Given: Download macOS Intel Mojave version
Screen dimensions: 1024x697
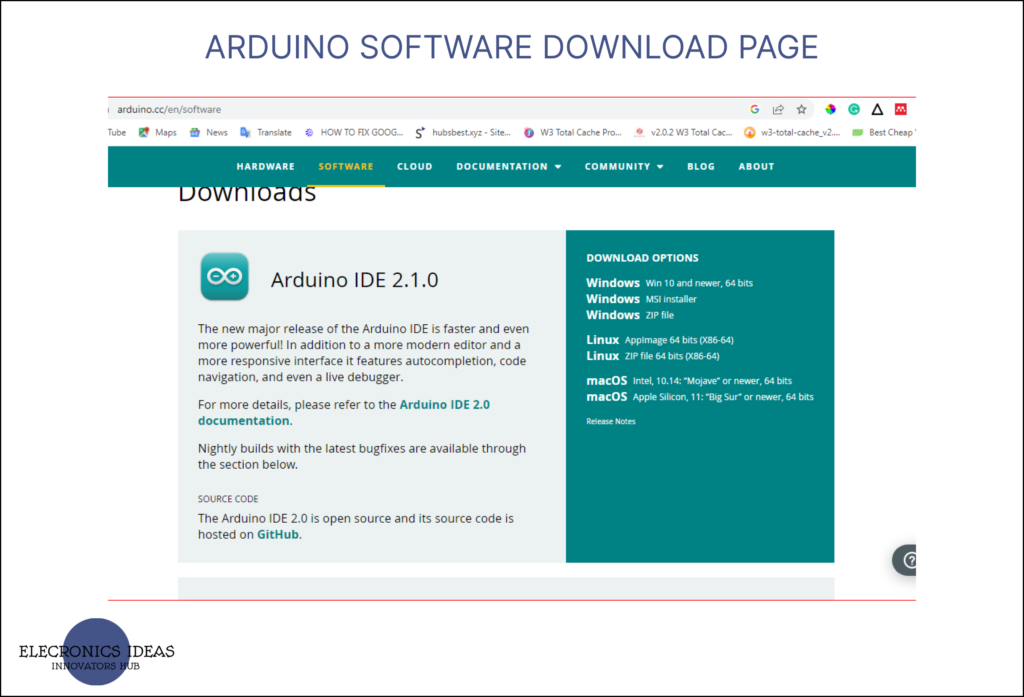Looking at the screenshot, I should point(689,381).
